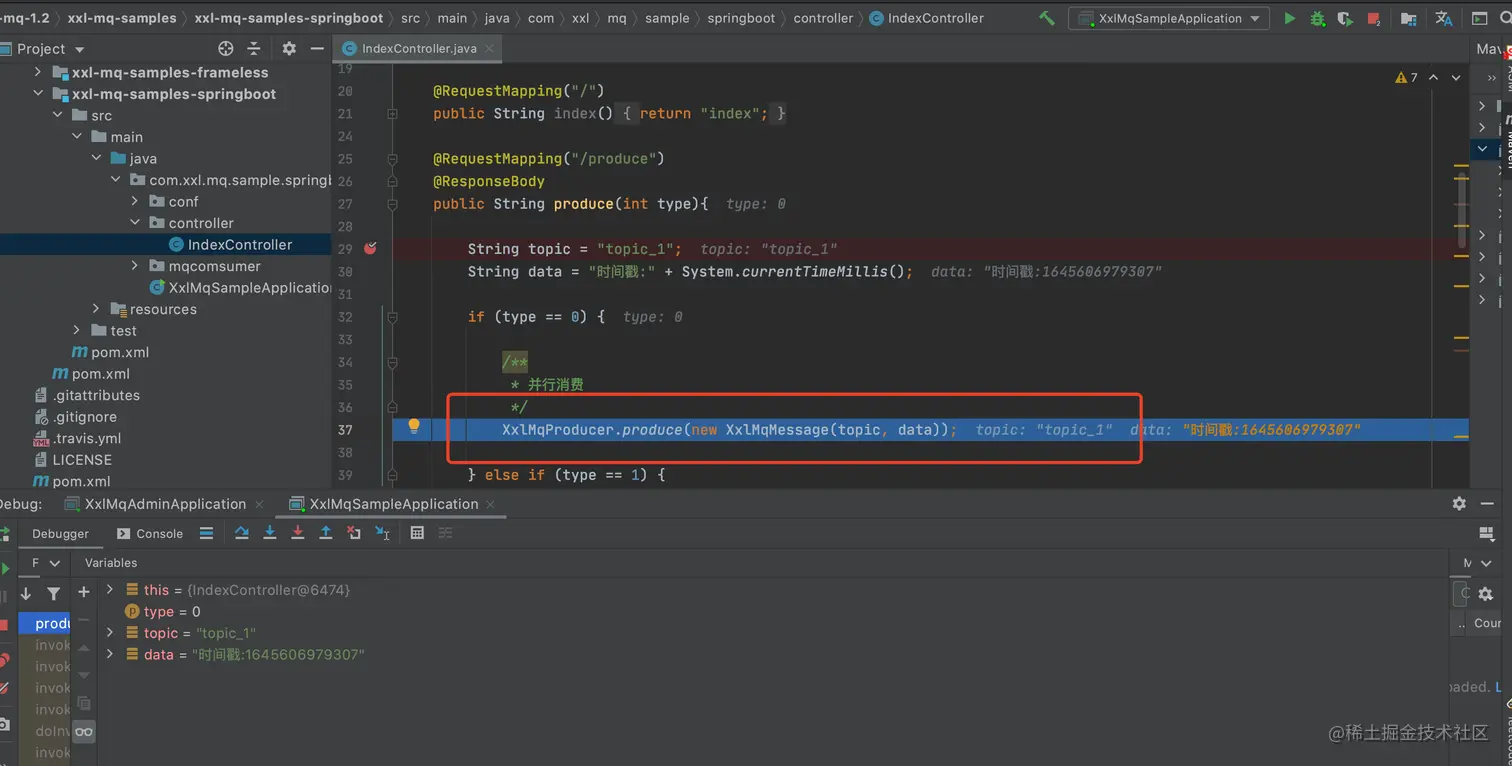Run XxlMqSampleApplication with the green play icon
The height and width of the screenshot is (766, 1512).
click(x=1290, y=18)
